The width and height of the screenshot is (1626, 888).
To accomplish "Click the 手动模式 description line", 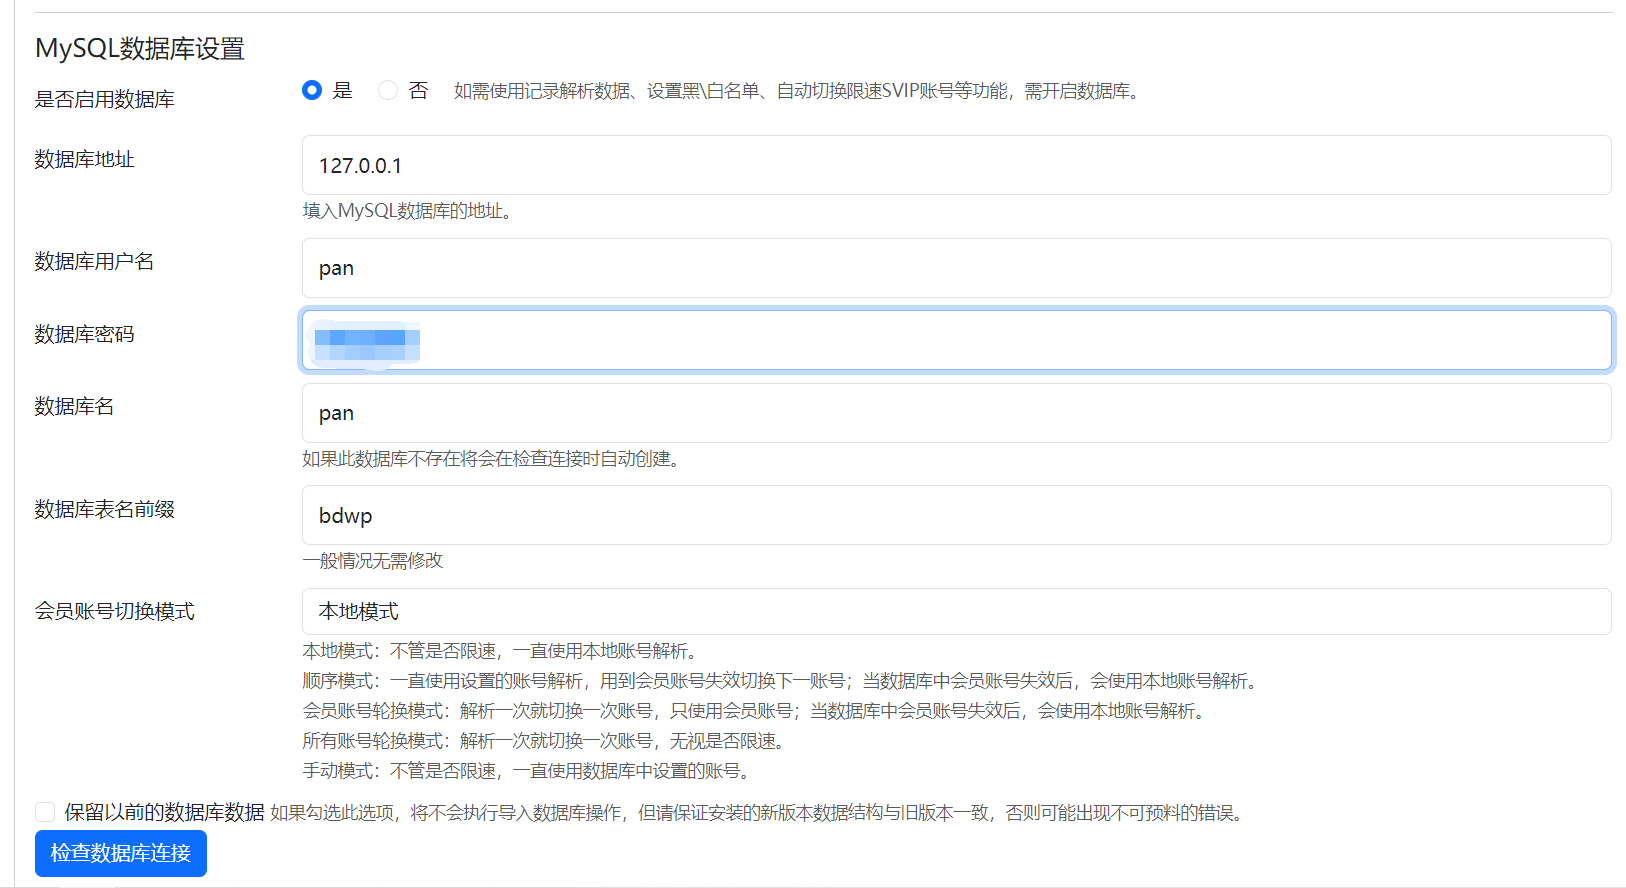I will pyautogui.click(x=527, y=771).
